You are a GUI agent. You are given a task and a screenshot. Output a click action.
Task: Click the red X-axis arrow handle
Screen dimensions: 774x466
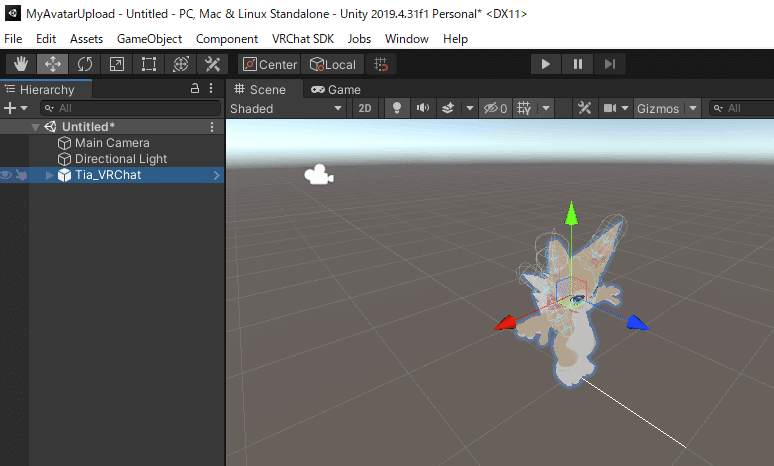[x=505, y=323]
